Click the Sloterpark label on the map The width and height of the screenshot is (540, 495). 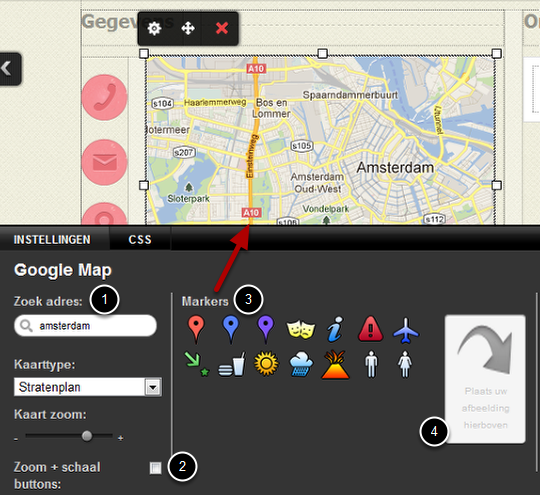click(x=188, y=199)
